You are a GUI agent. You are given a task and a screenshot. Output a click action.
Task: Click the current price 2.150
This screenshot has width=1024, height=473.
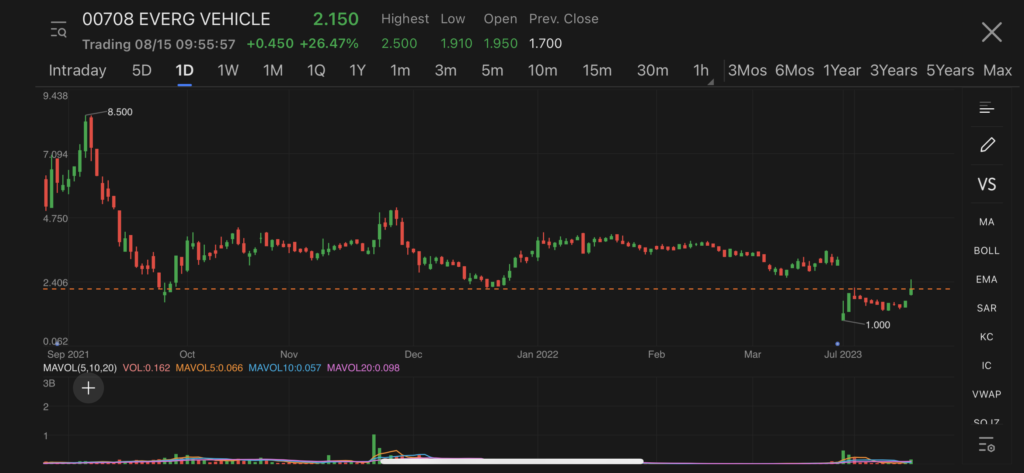(x=336, y=19)
